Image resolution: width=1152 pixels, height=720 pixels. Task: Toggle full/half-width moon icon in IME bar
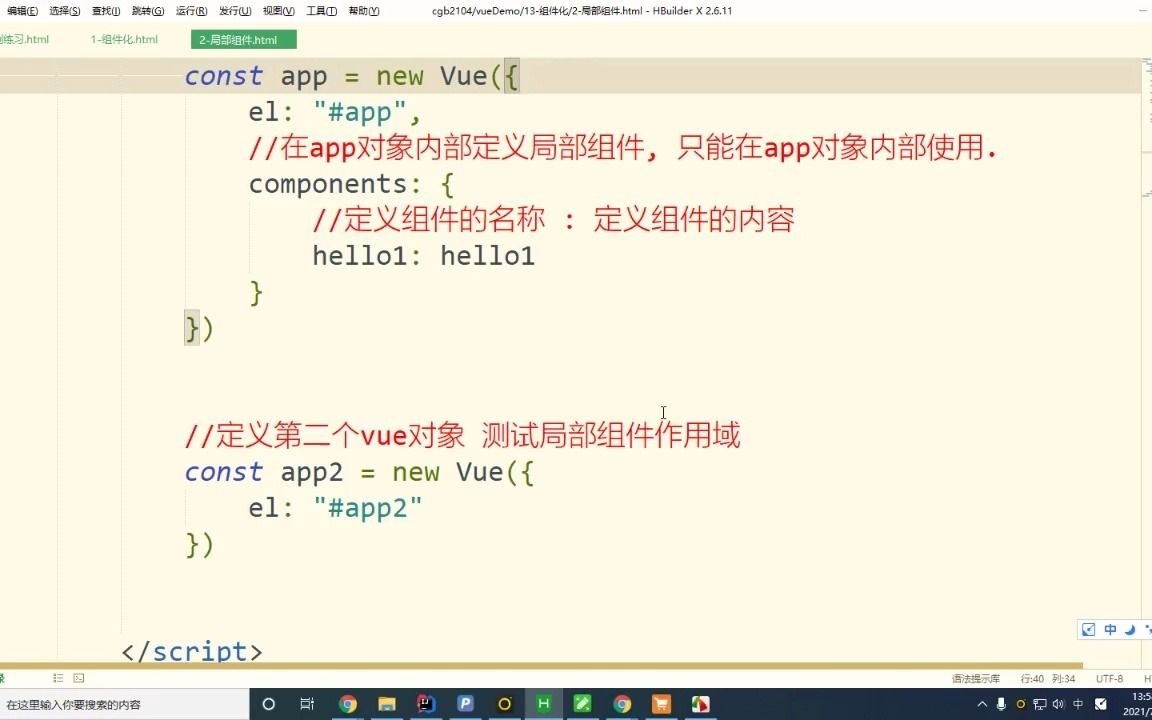click(1132, 629)
